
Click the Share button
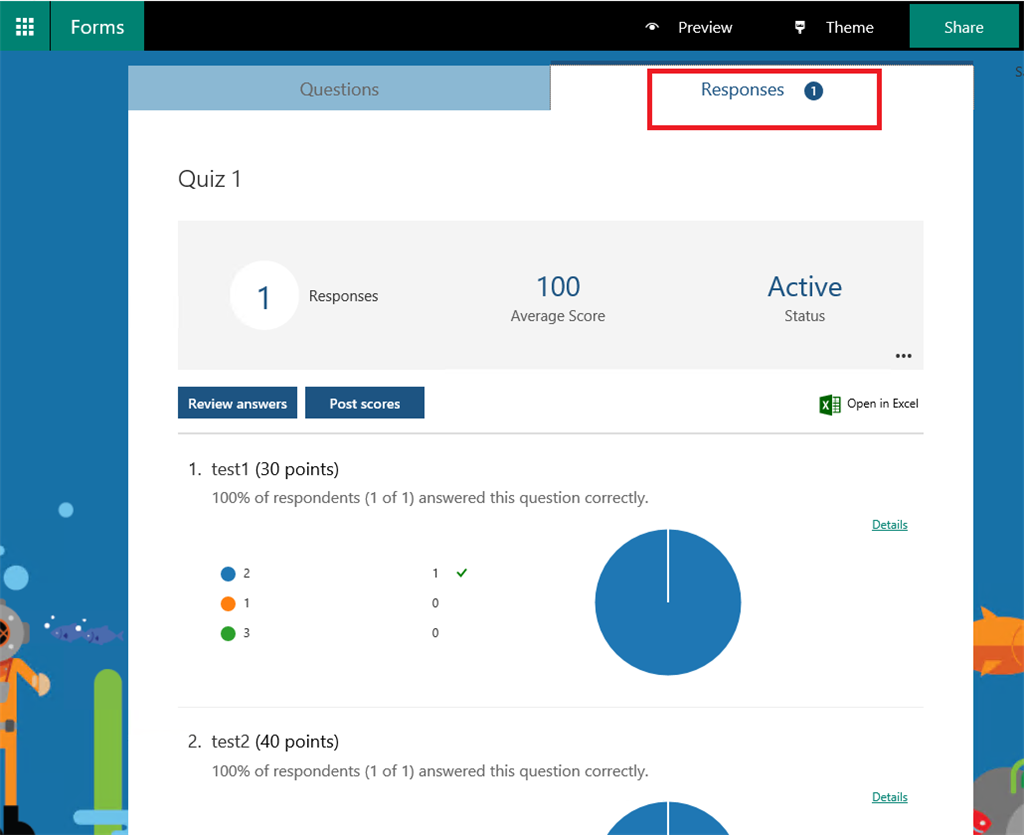click(x=963, y=27)
